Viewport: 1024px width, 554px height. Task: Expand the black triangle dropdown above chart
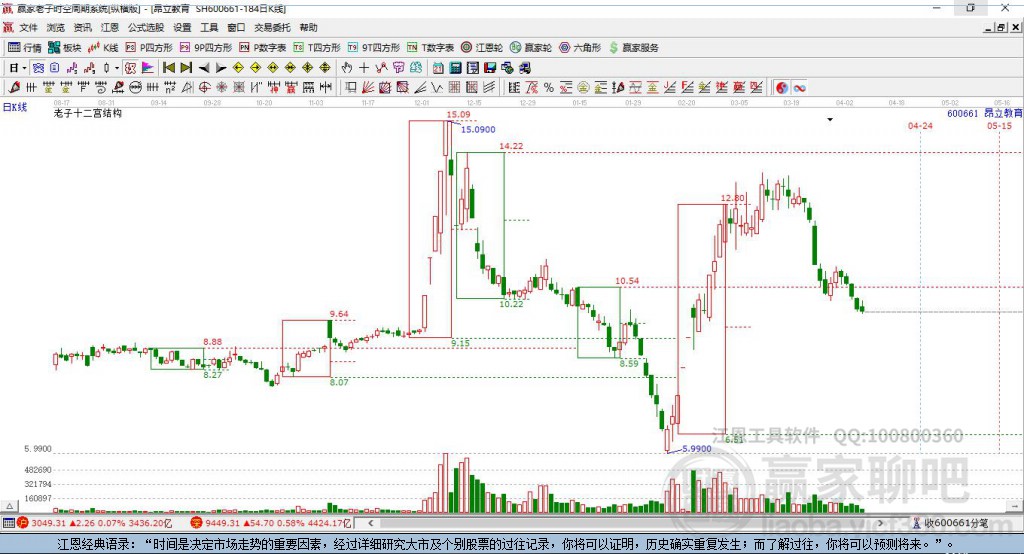point(830,120)
